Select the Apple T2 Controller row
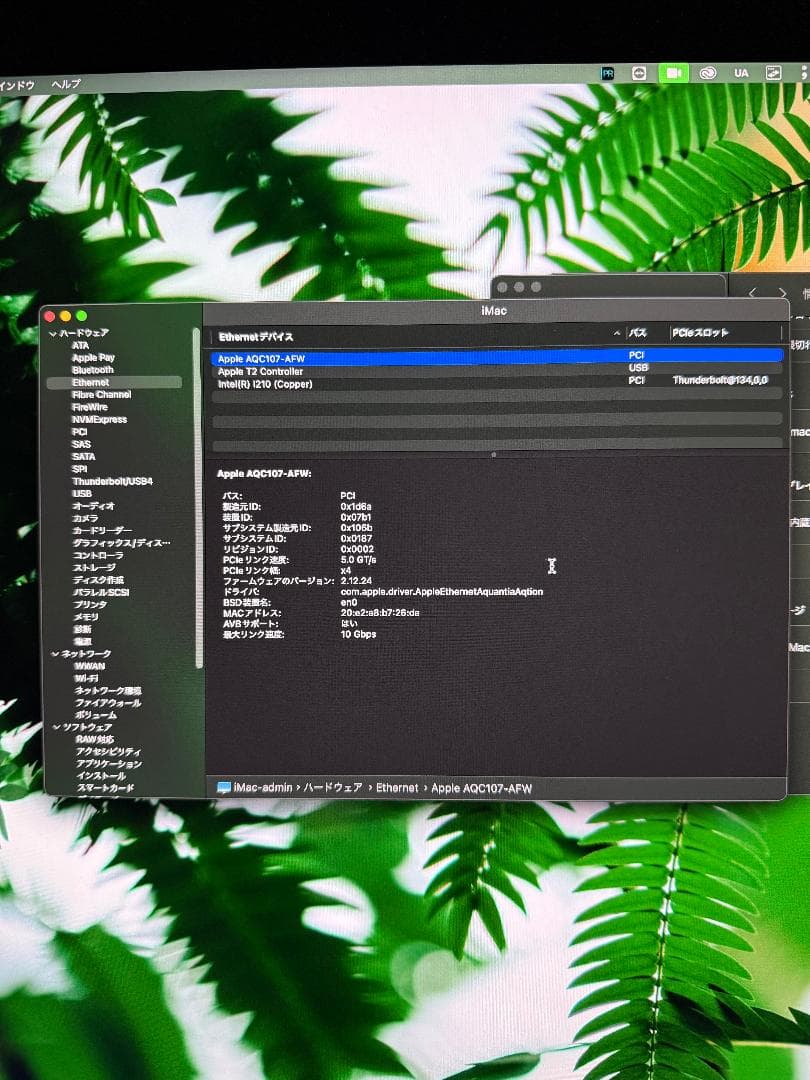This screenshot has height=1080, width=810. pyautogui.click(x=260, y=371)
